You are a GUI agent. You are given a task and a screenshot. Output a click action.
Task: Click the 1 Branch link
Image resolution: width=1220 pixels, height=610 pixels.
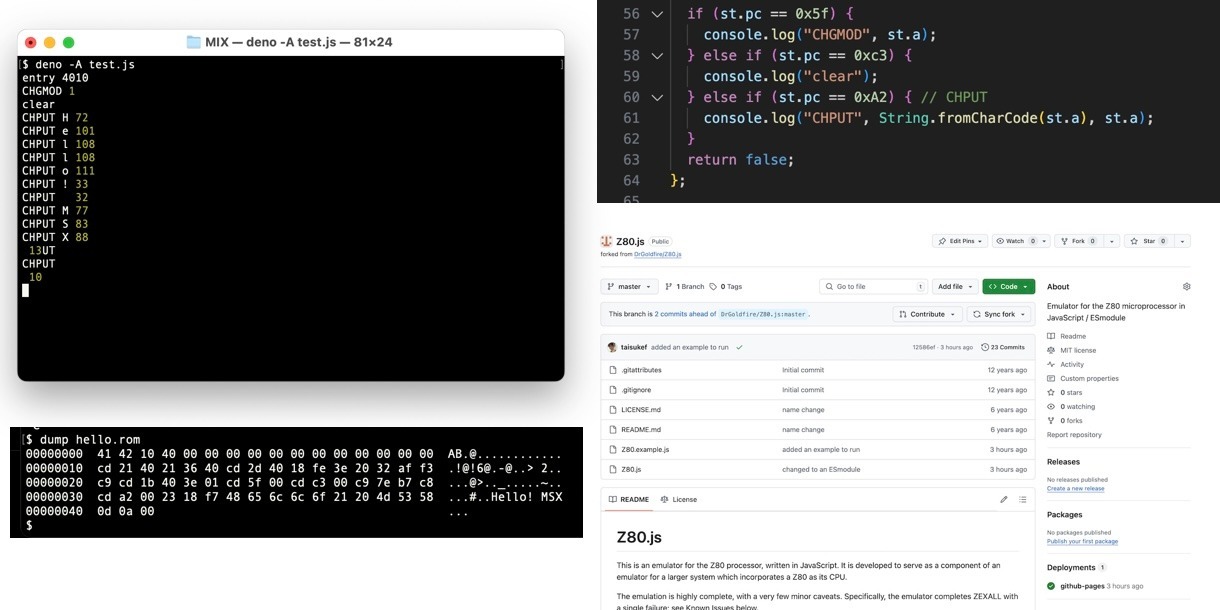pyautogui.click(x=690, y=286)
